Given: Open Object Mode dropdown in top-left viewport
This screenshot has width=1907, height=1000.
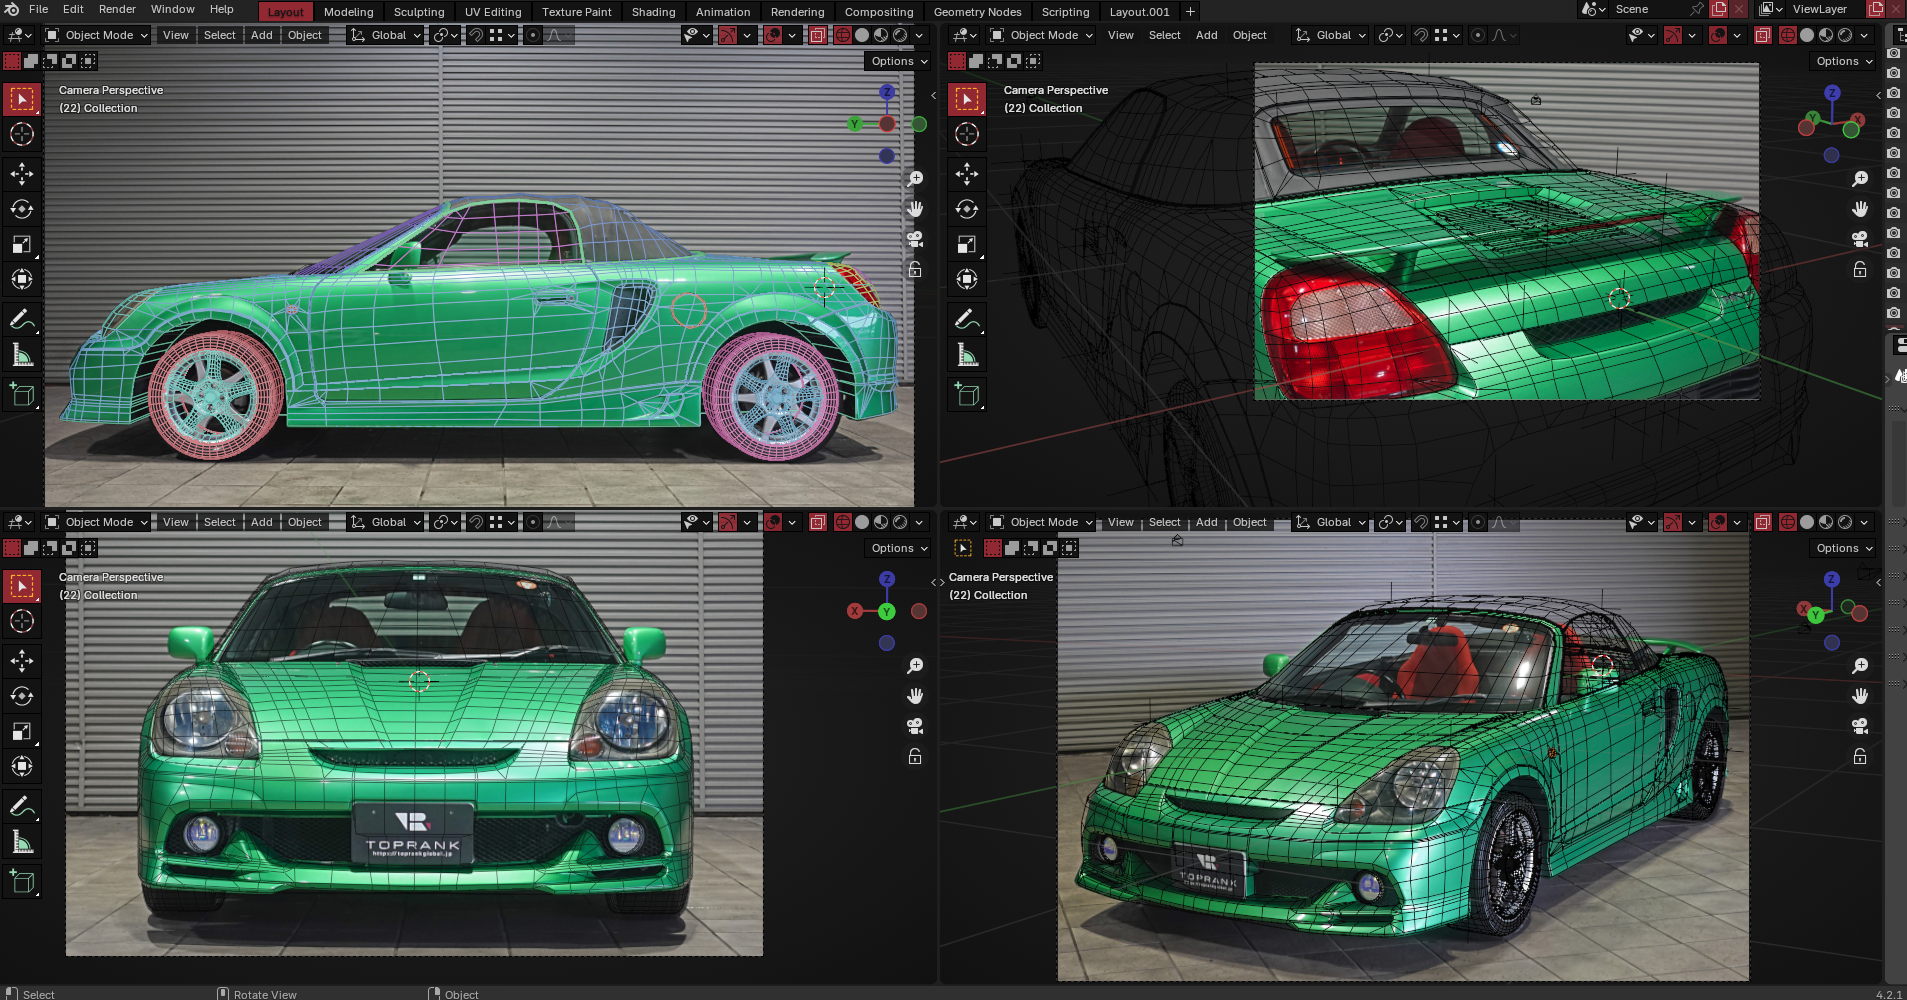Looking at the screenshot, I should 98,35.
